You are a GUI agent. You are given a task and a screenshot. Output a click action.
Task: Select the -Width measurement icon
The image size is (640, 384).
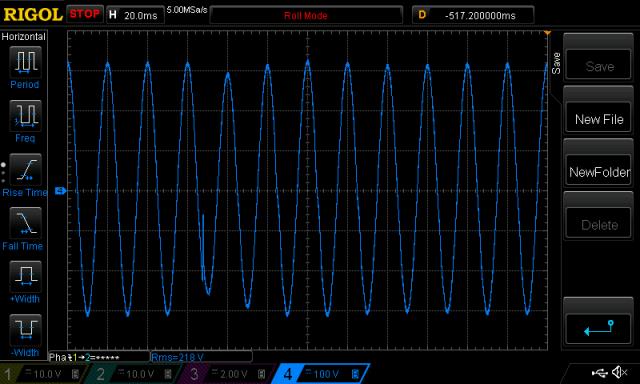(x=25, y=330)
